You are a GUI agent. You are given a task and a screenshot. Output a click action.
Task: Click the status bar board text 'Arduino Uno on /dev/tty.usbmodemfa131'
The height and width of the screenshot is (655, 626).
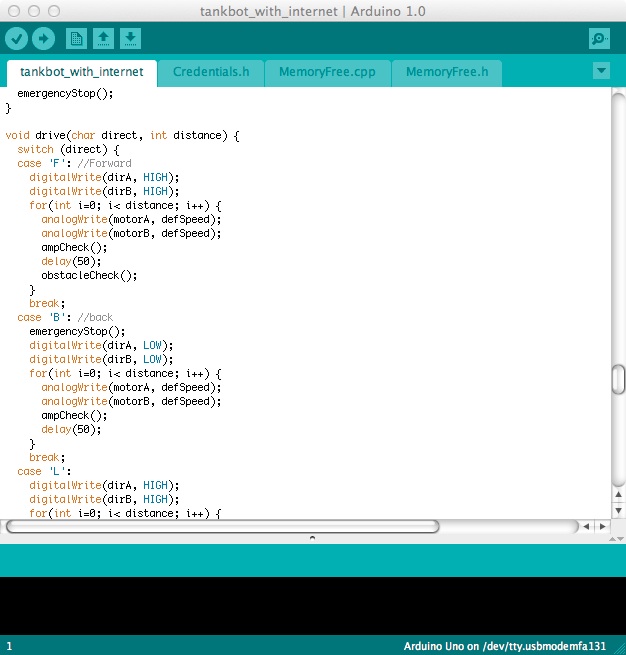pyautogui.click(x=504, y=646)
